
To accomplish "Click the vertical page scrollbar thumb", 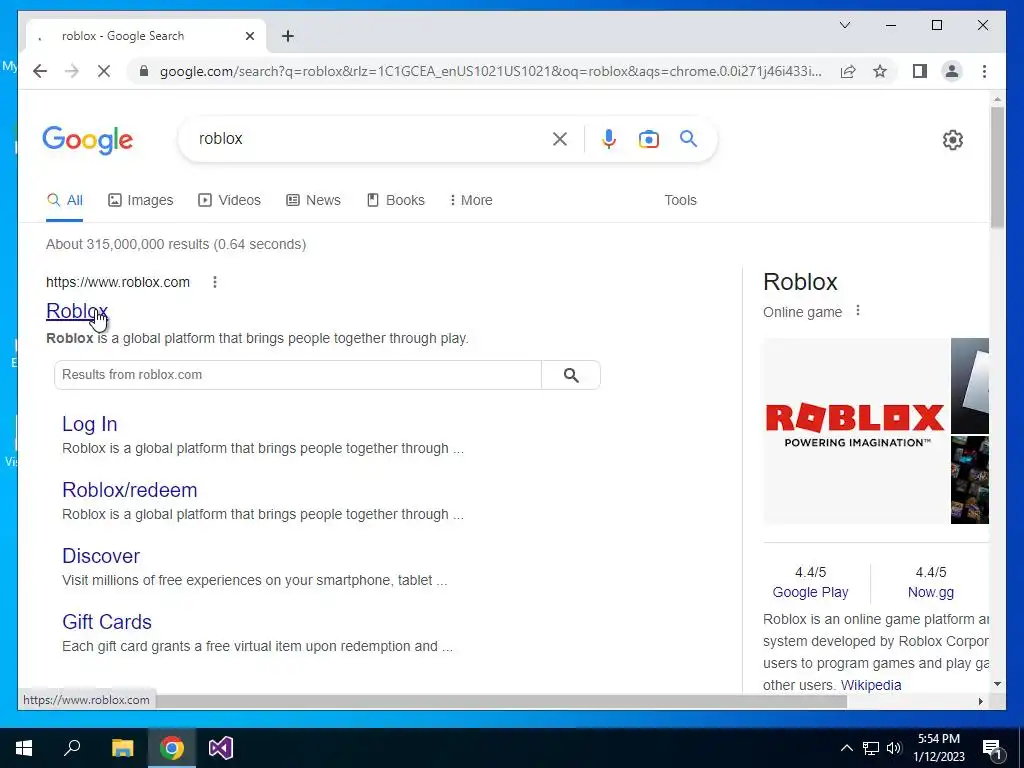I will tap(997, 167).
